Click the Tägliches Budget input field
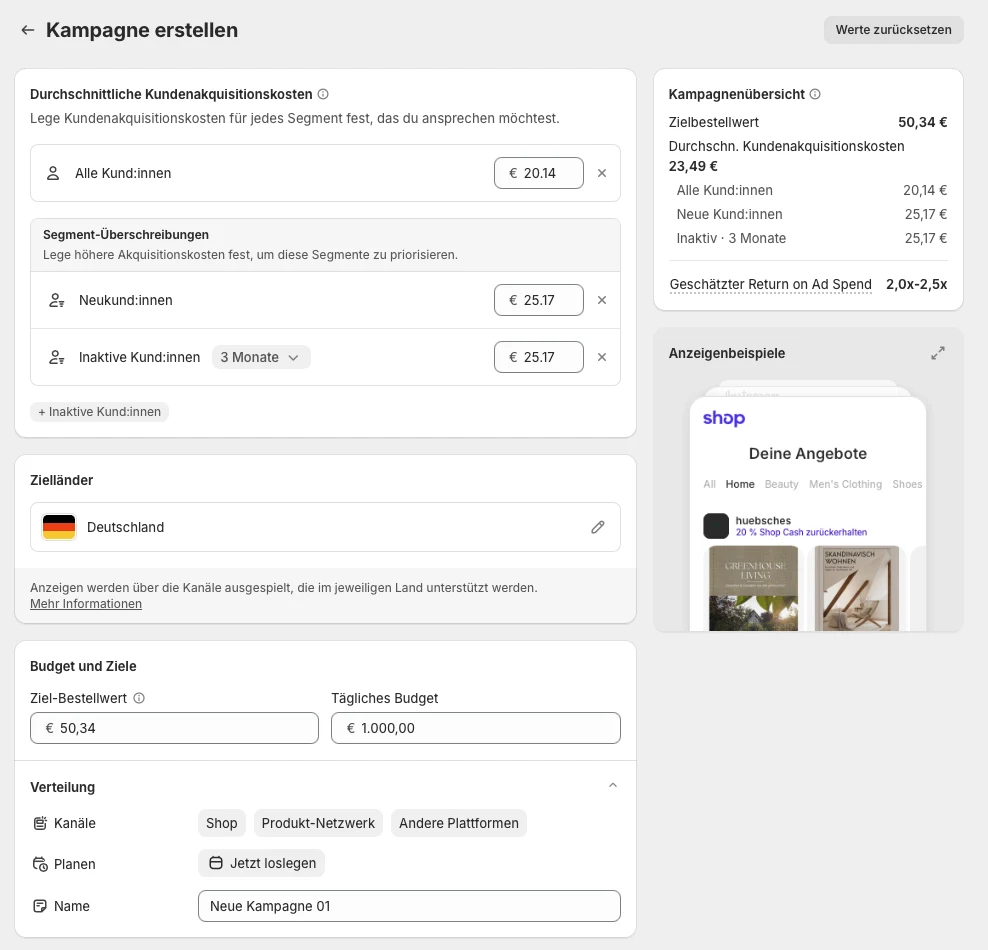 (476, 728)
